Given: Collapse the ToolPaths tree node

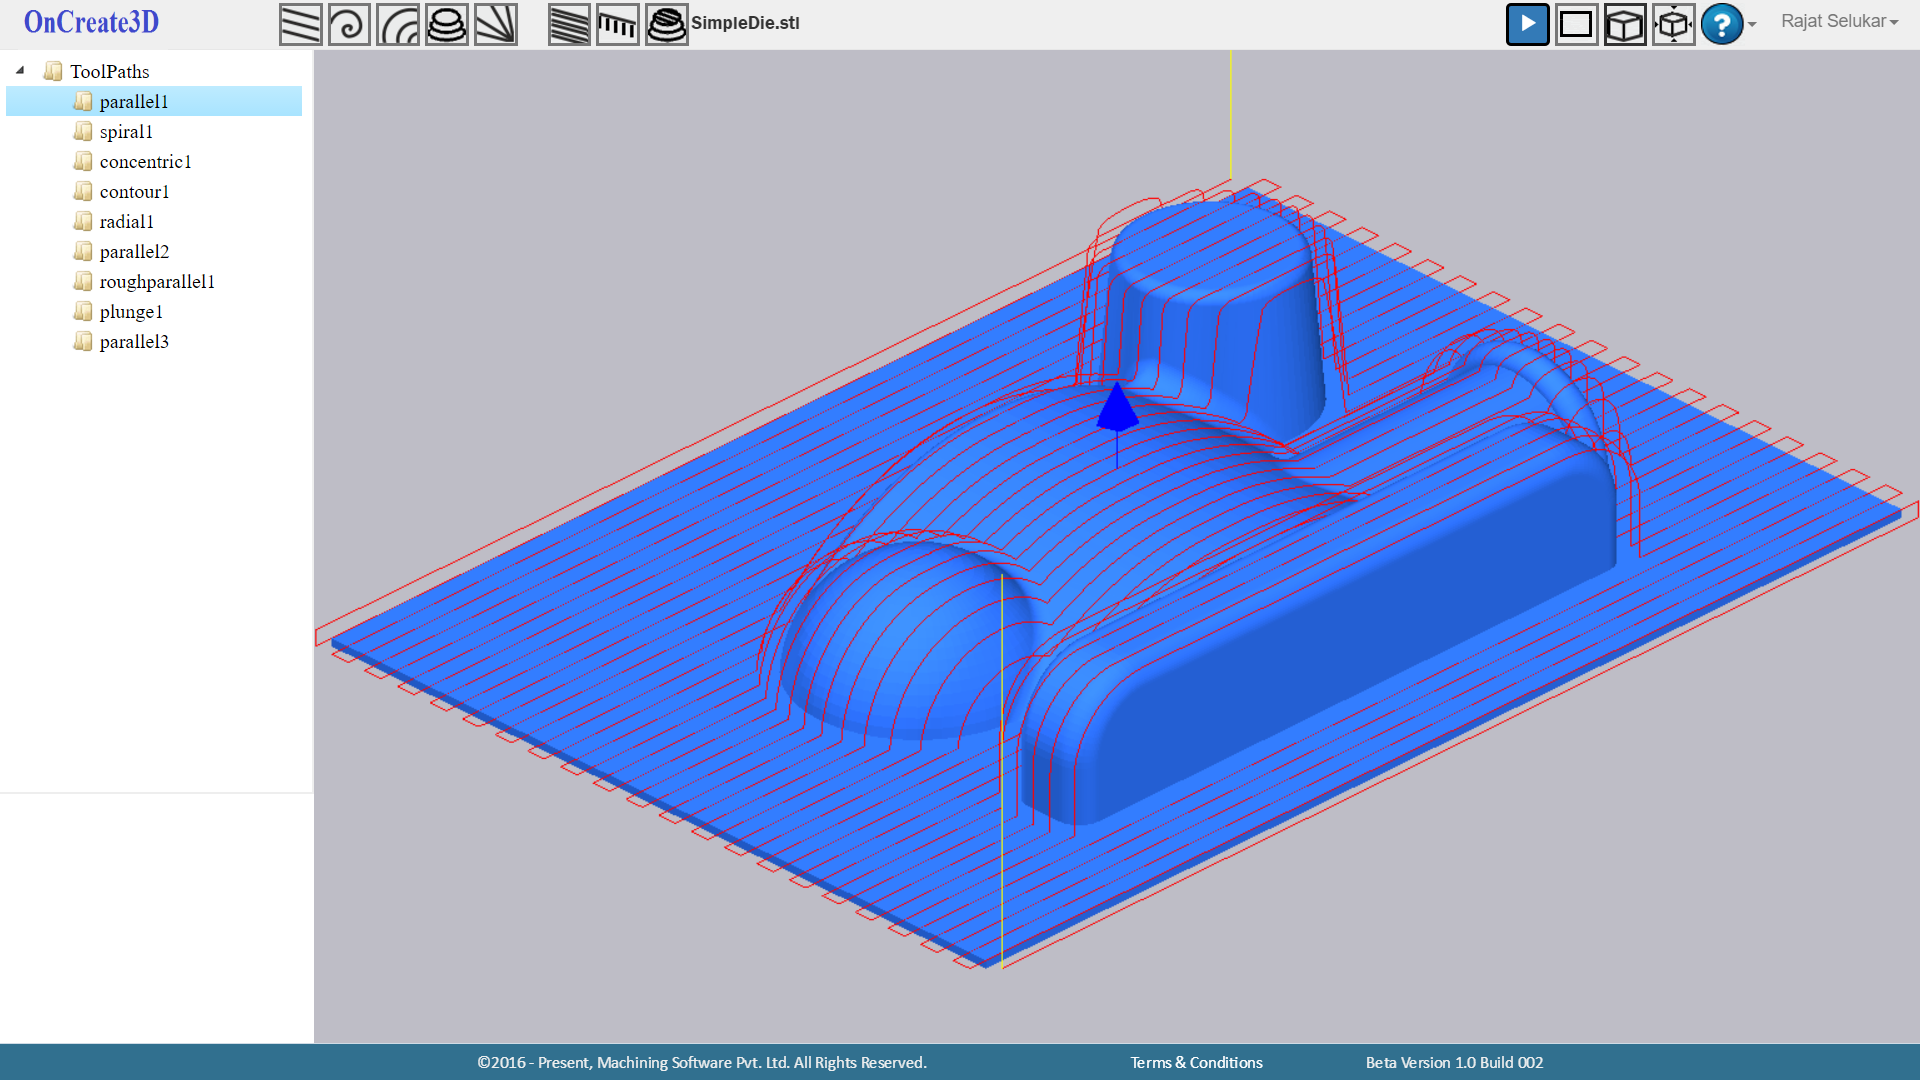Looking at the screenshot, I should click(x=20, y=70).
